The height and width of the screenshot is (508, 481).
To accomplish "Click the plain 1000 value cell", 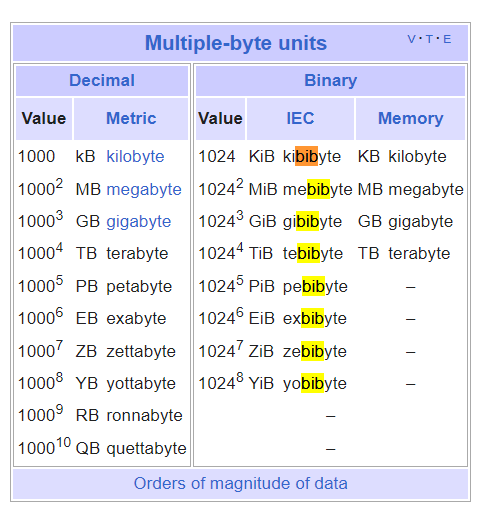I will point(36,156).
